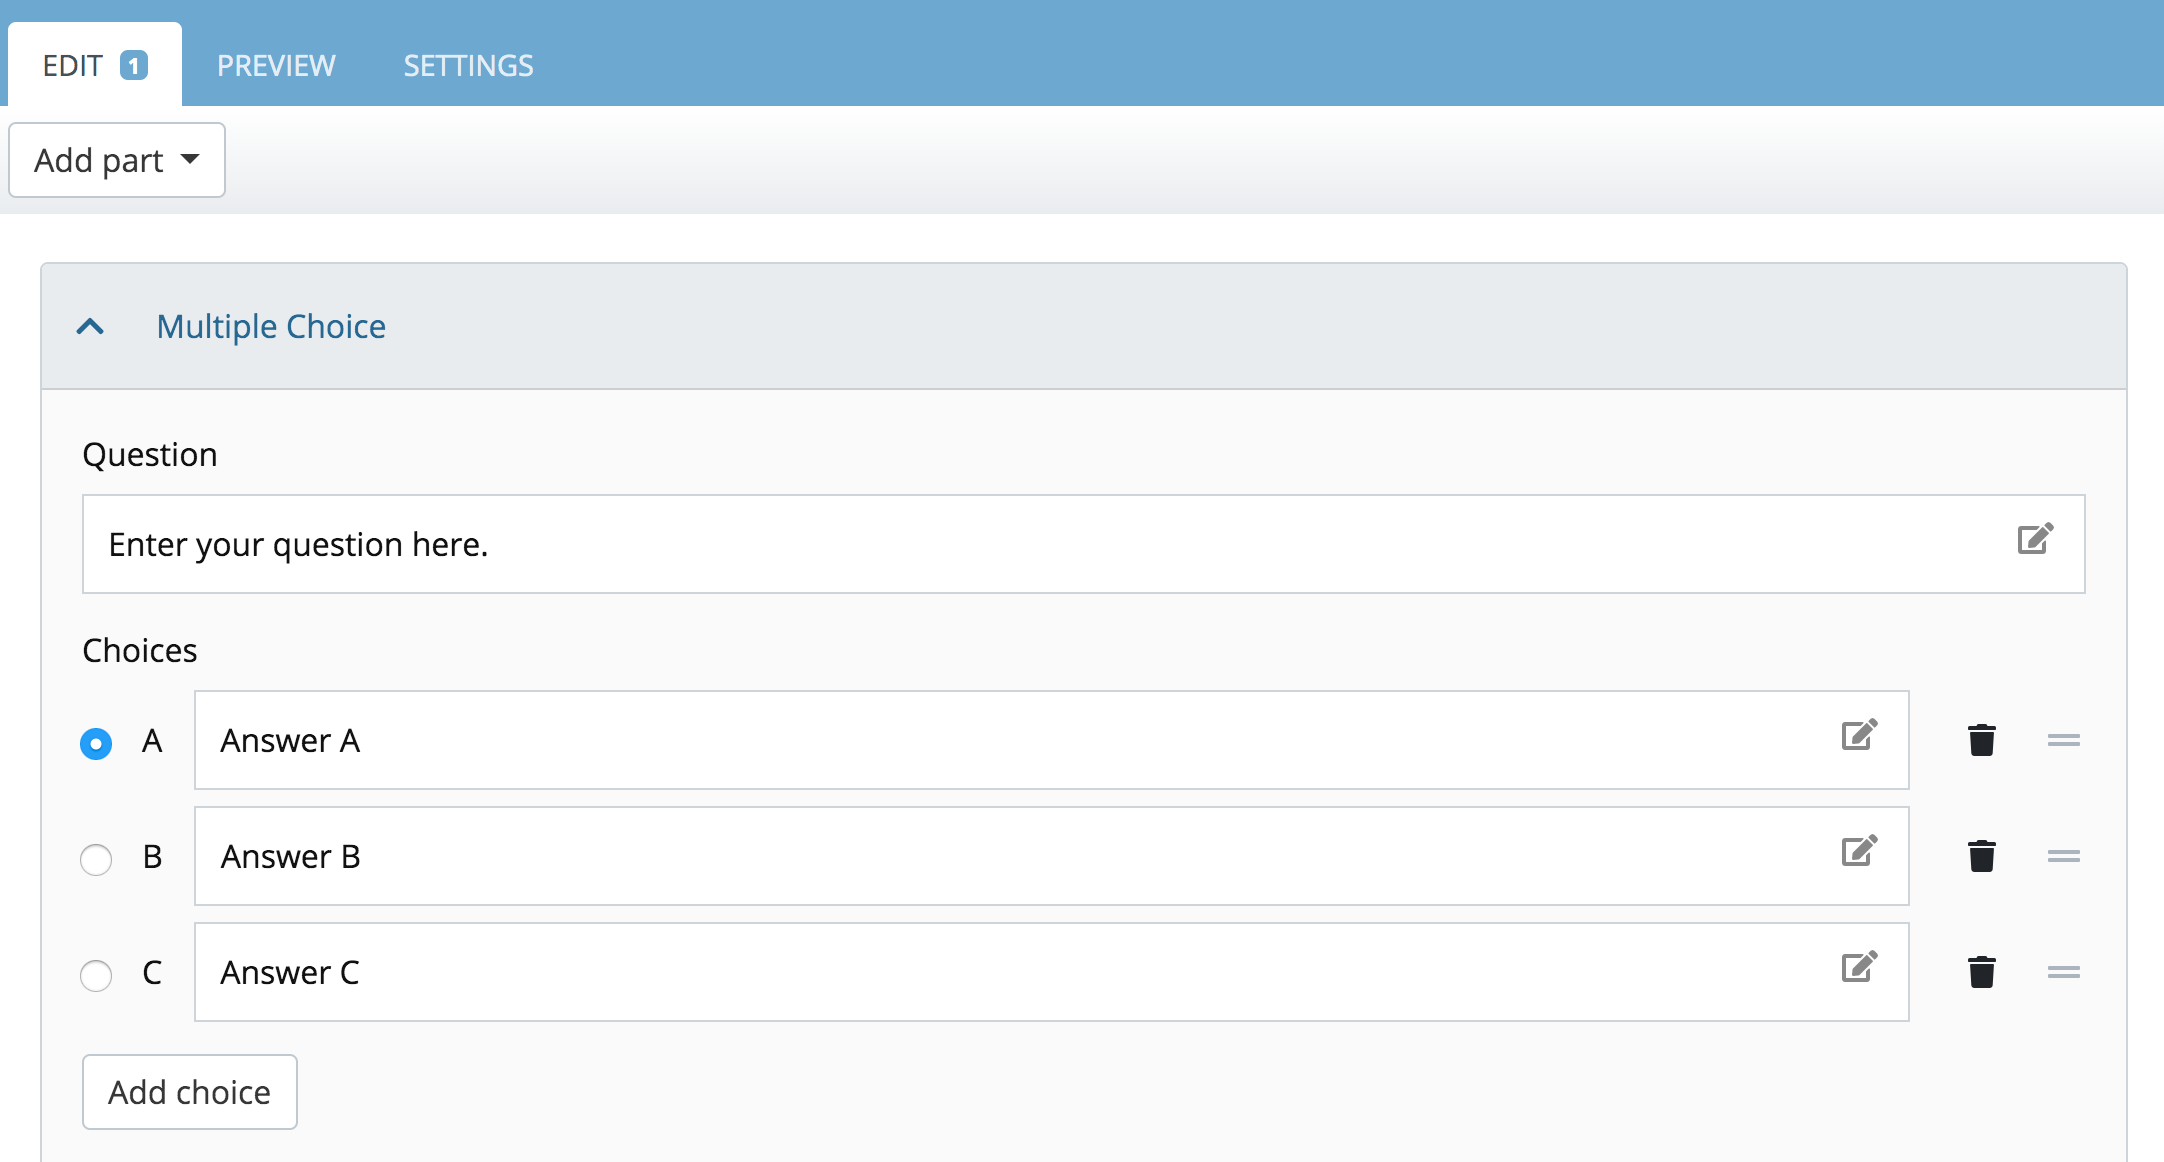Grab the reorder handle for choice B
This screenshot has height=1162, width=2164.
click(x=2064, y=856)
